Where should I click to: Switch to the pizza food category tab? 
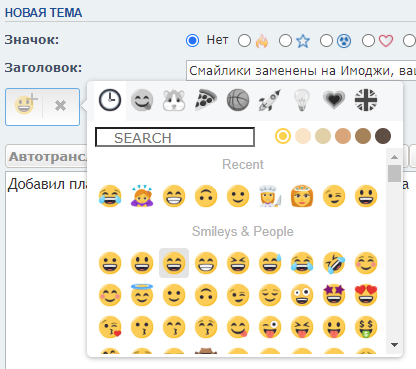click(x=206, y=100)
